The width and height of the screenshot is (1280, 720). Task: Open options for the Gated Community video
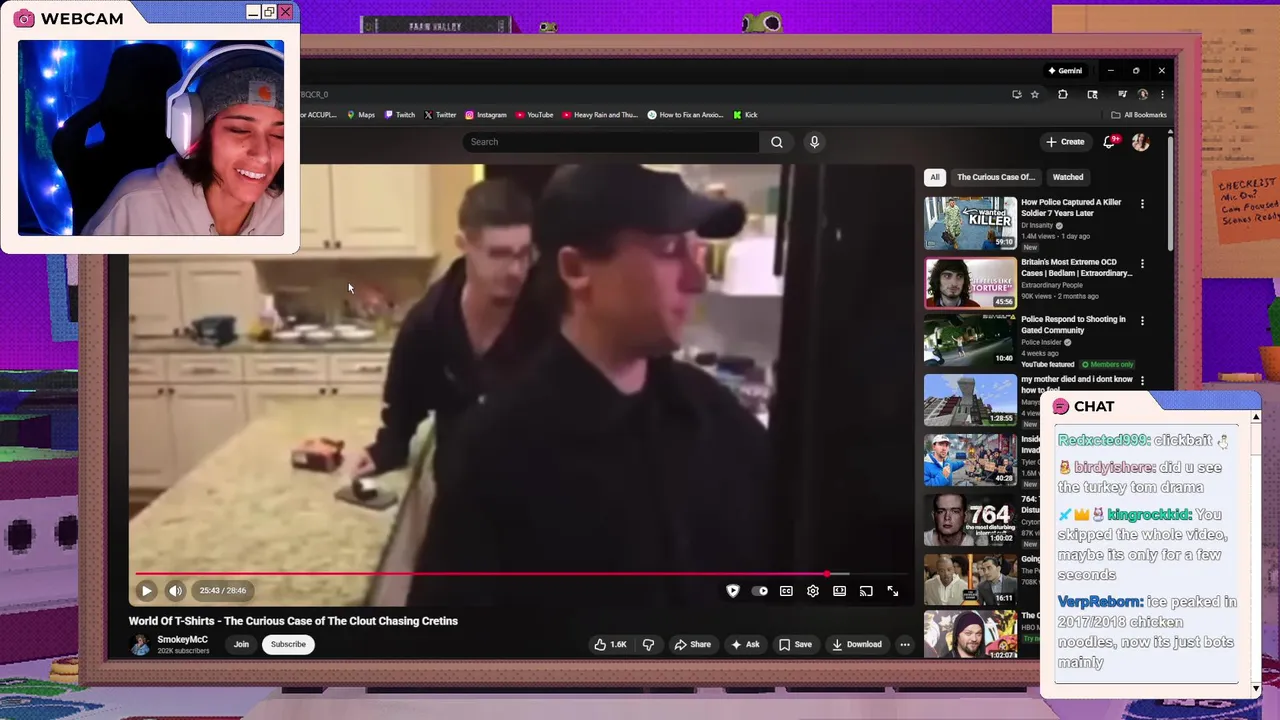1142,321
